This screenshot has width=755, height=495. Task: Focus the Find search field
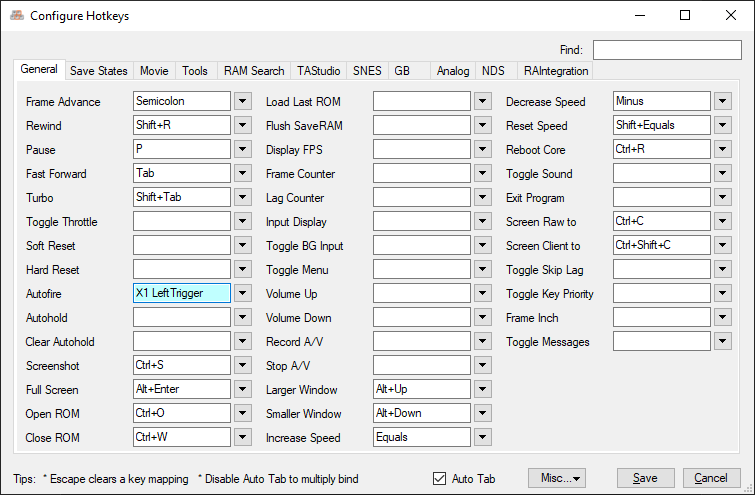667,50
